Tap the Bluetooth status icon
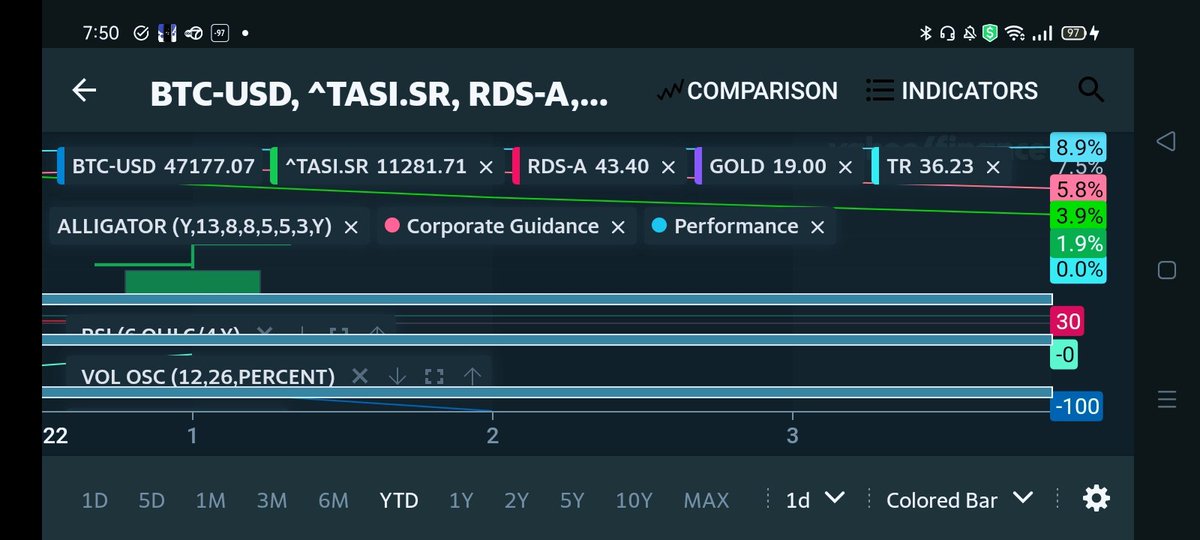1200x540 pixels. (x=925, y=33)
